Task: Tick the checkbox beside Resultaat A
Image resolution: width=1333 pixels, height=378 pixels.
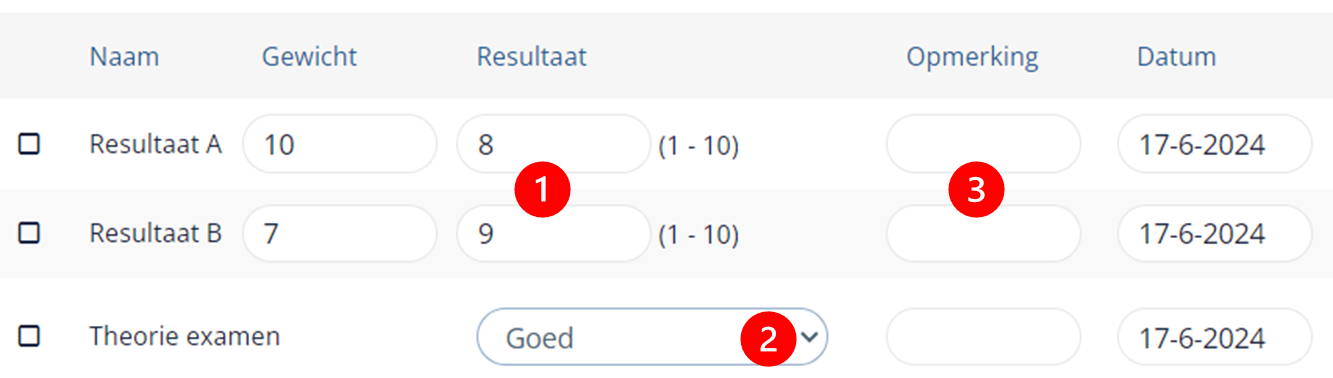Action: pos(29,144)
